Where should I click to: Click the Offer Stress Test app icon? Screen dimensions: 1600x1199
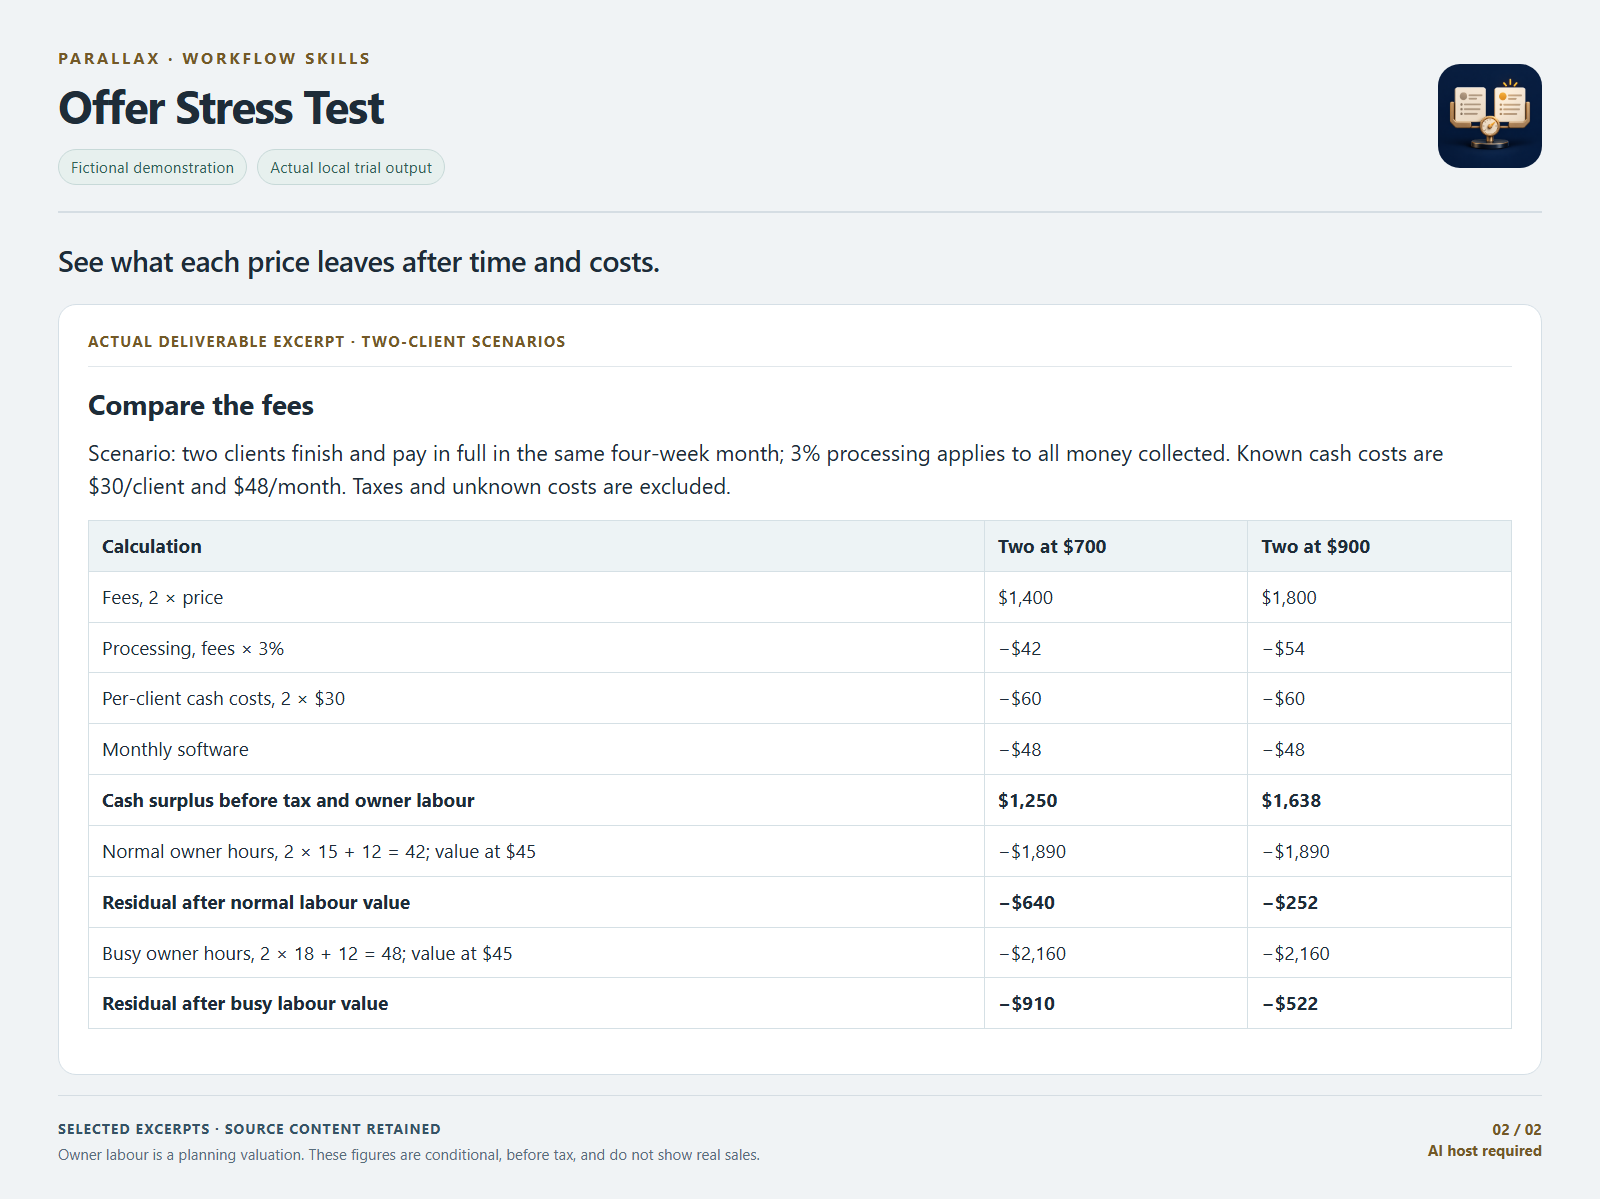[1489, 116]
